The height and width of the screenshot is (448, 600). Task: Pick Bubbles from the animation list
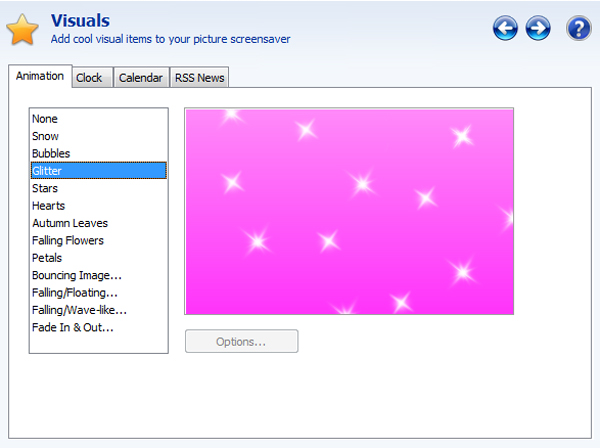coord(51,154)
